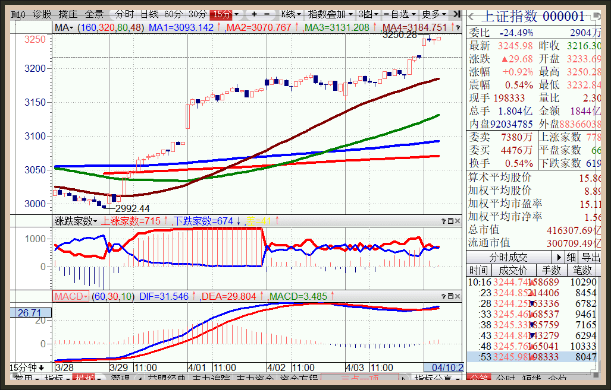Screen dimensions: 611x390
Task: Switch to 30分 period
Action: point(198,14)
